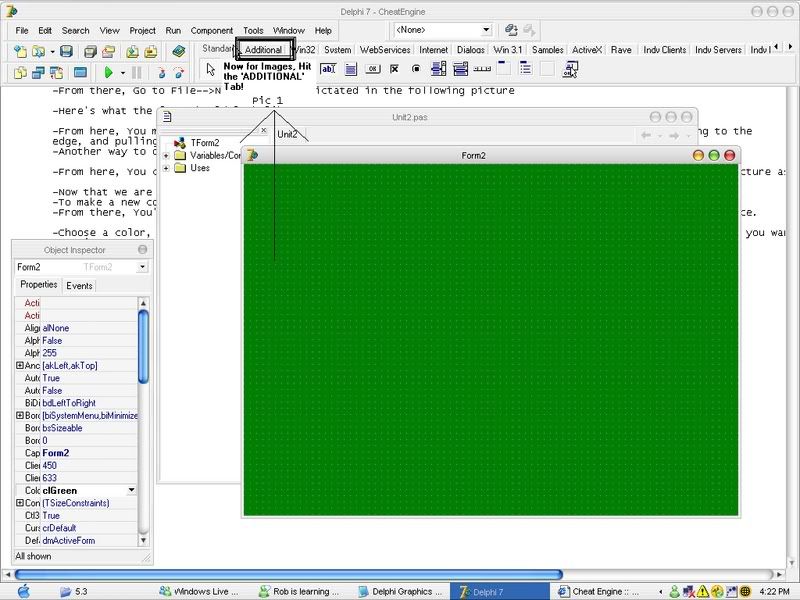Click the Help contents book icon
The image size is (800, 600).
179,51
